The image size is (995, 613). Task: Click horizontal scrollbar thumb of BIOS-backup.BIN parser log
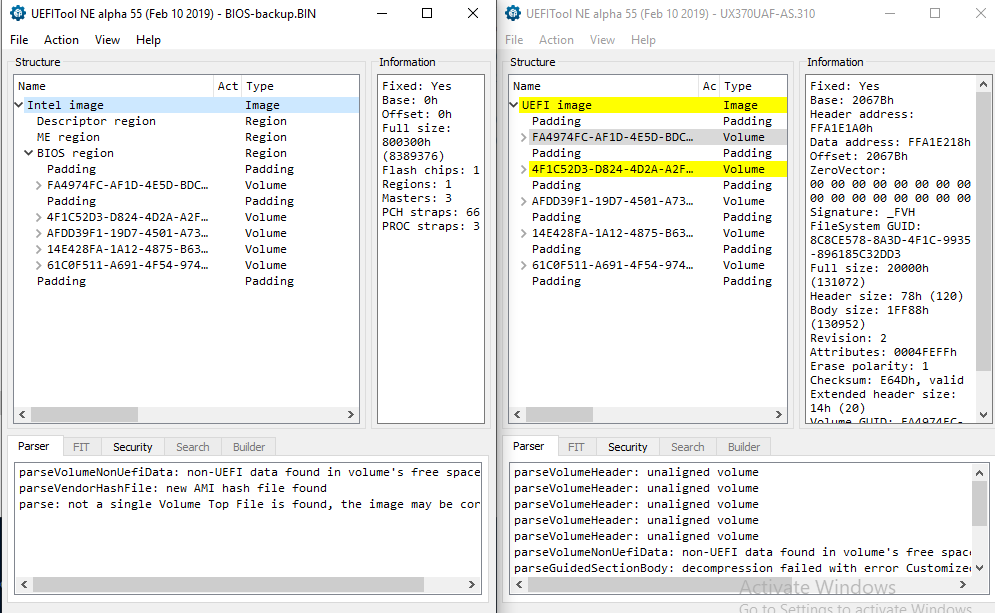pos(228,584)
